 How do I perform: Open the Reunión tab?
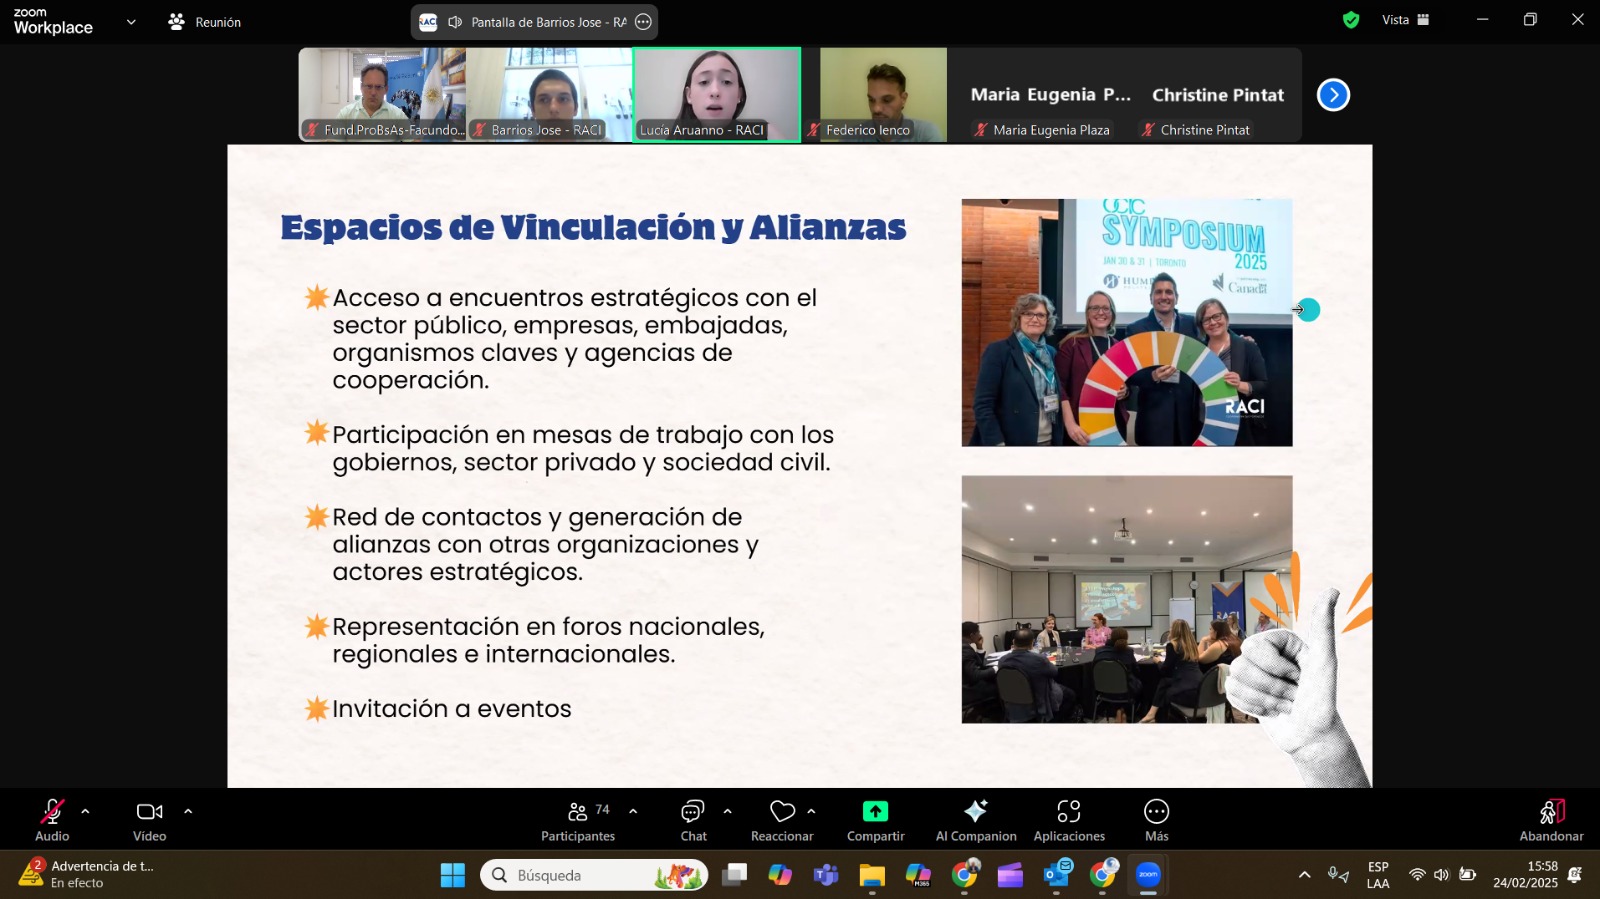[x=205, y=22]
